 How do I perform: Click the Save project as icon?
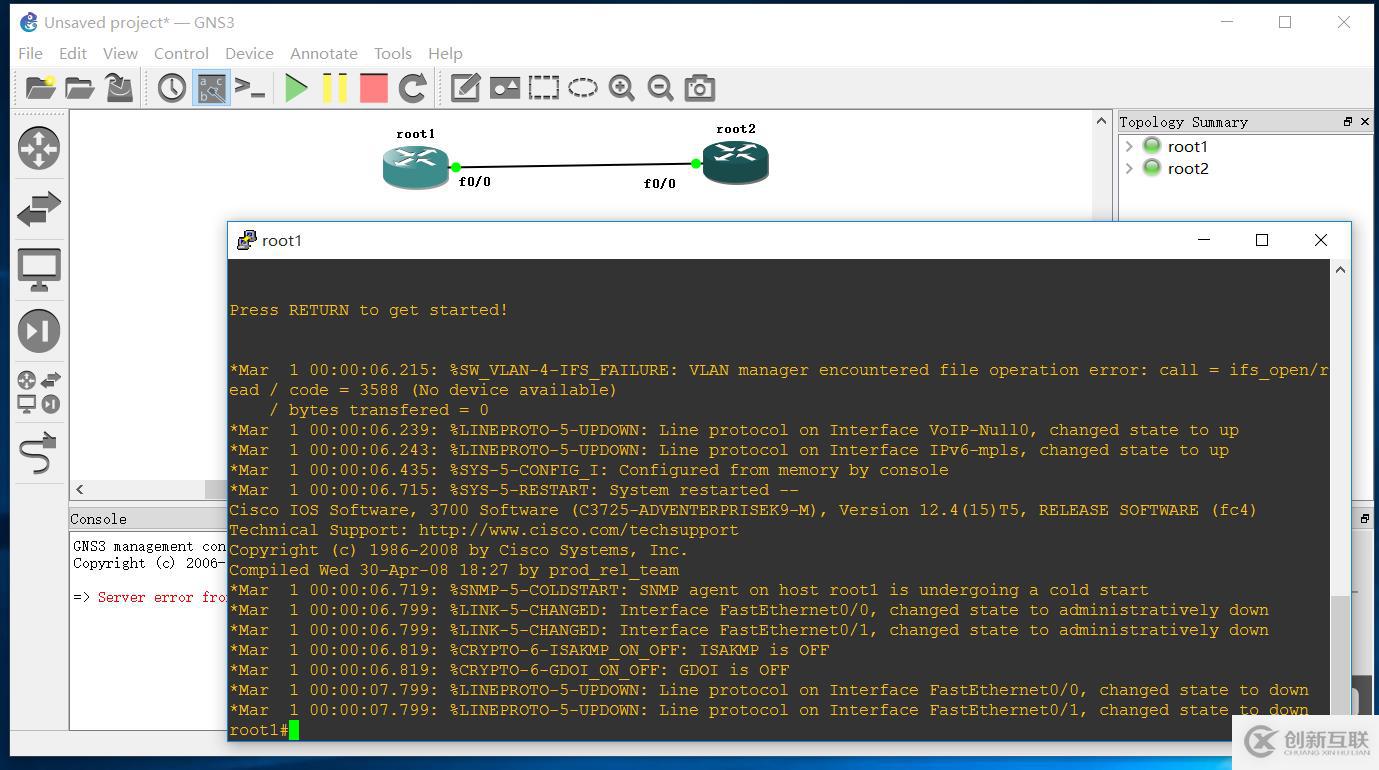pos(119,88)
